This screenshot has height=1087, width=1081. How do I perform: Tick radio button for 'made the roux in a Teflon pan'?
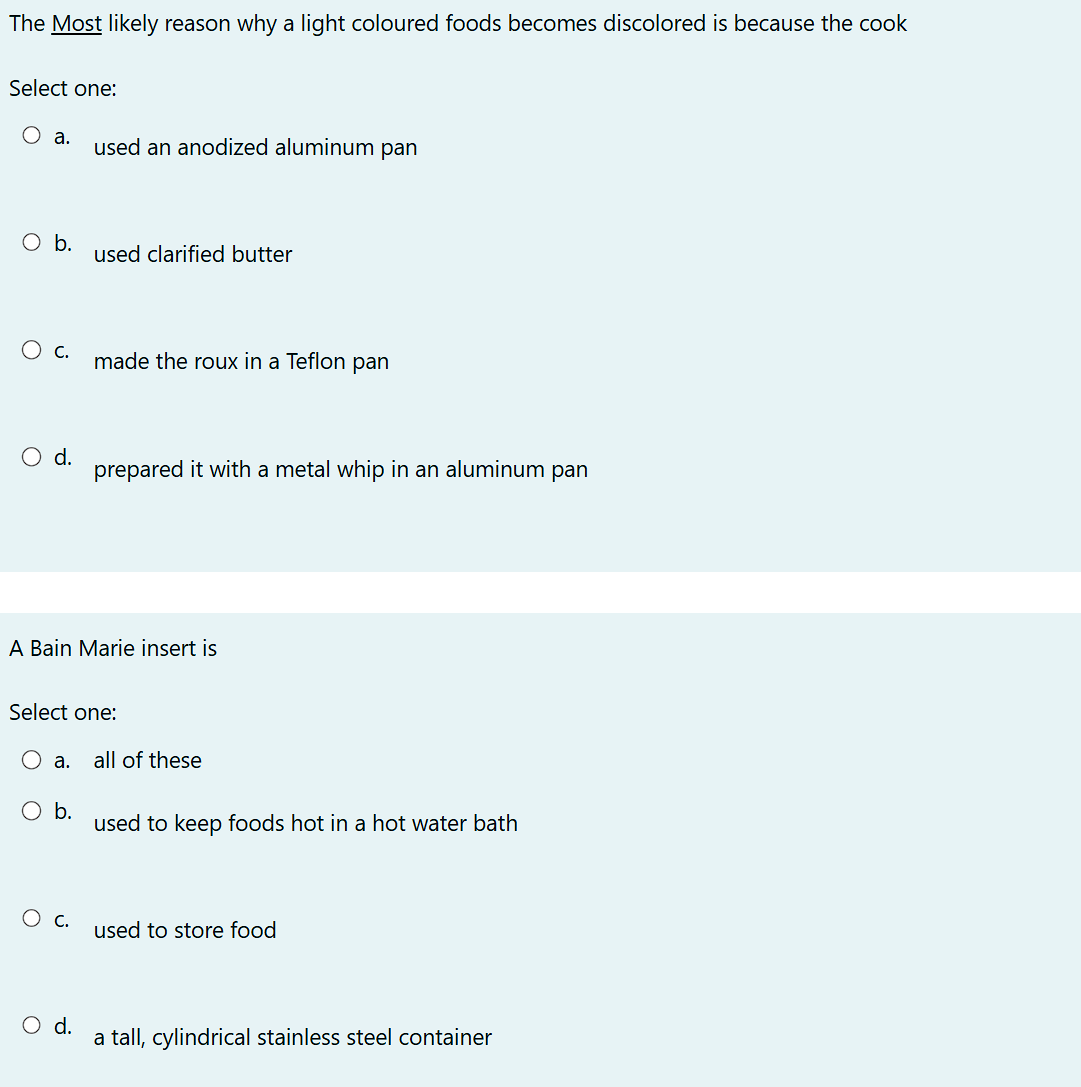pos(31,349)
